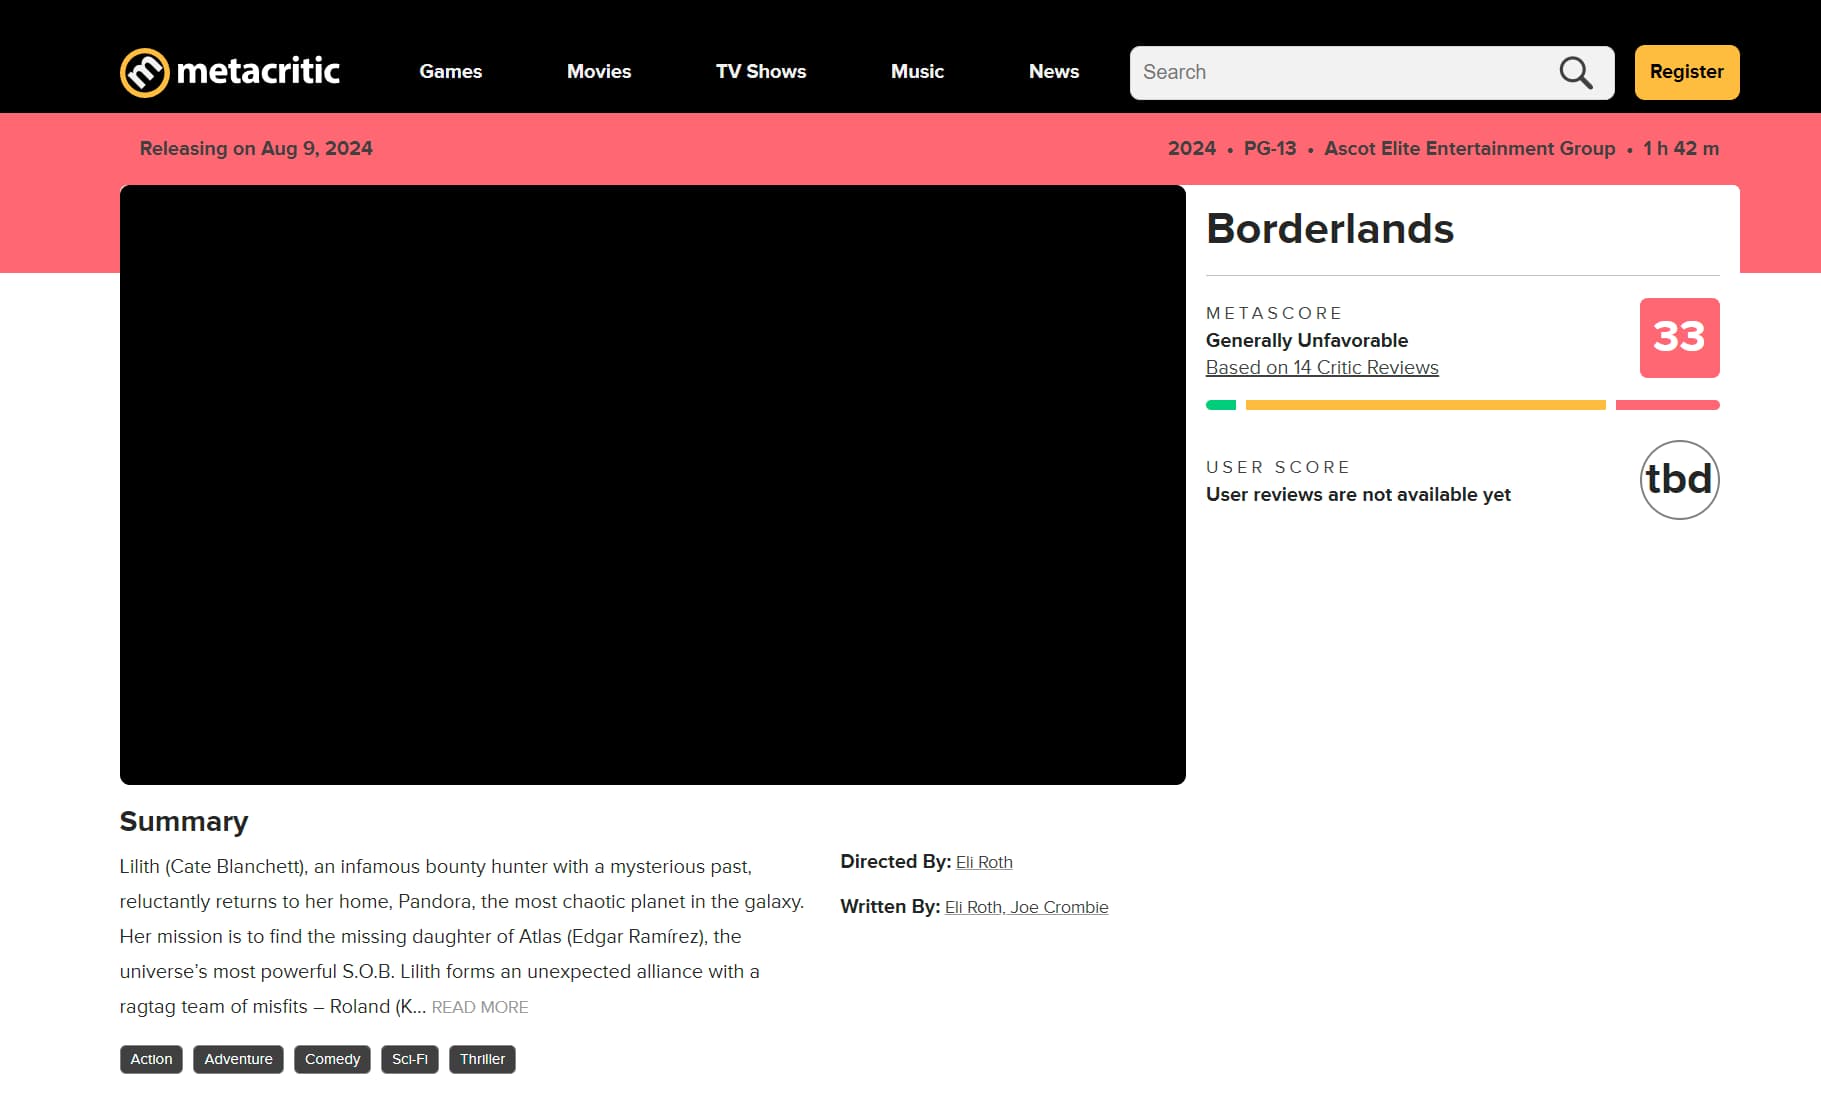Click the METASCORE label
Screen dimensions: 1821x1112
point(1274,313)
